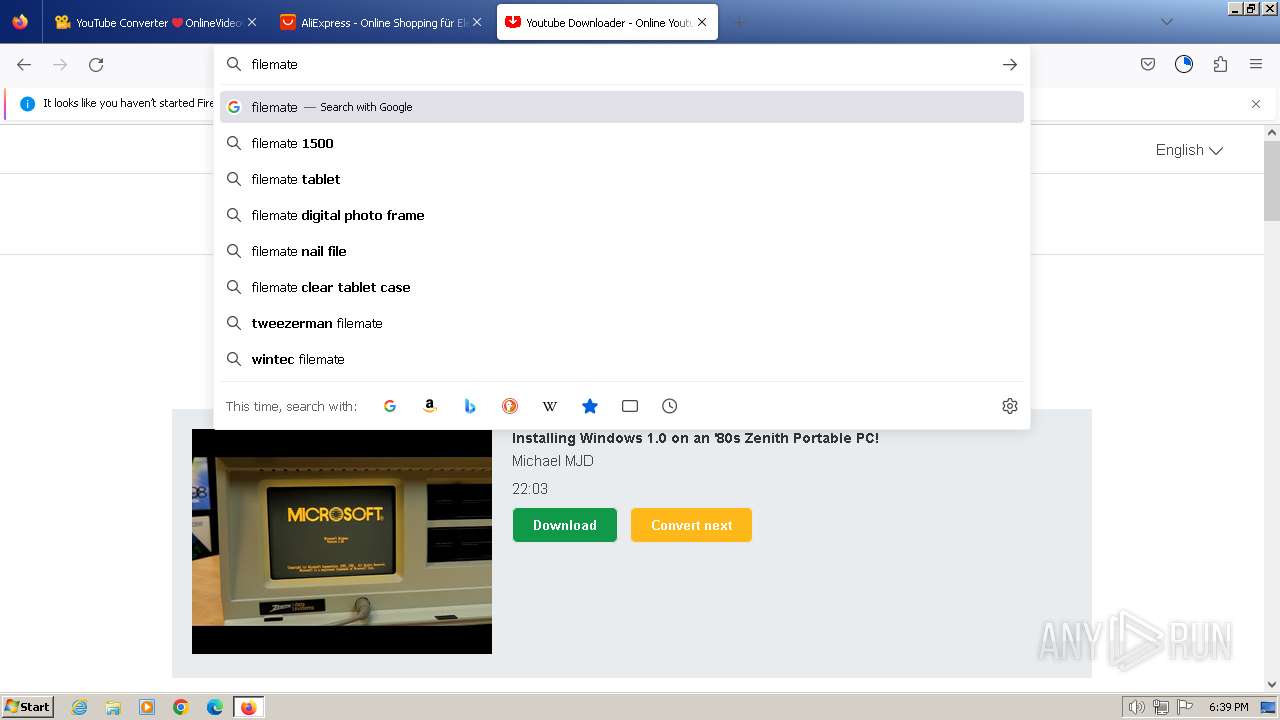This screenshot has width=1280, height=720.
Task: Select suggestion 'filemate nail file'
Action: click(622, 251)
